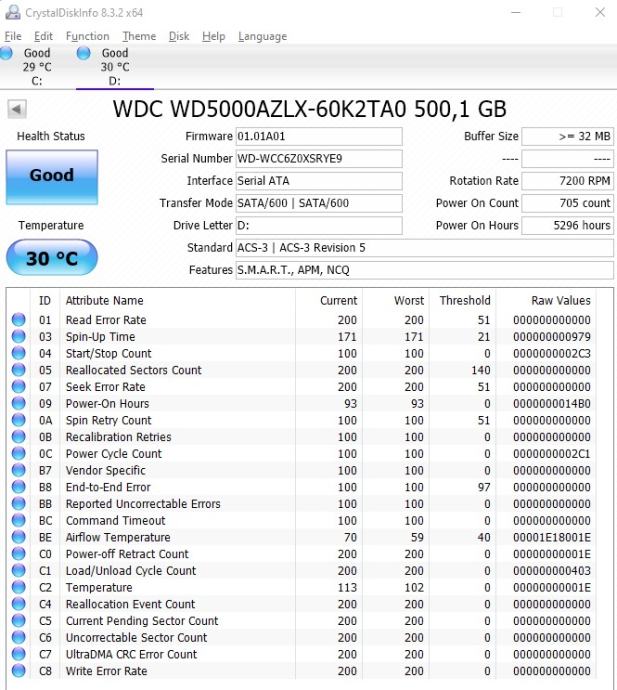Open the Language menu
This screenshot has height=690, width=617.
coord(262,36)
